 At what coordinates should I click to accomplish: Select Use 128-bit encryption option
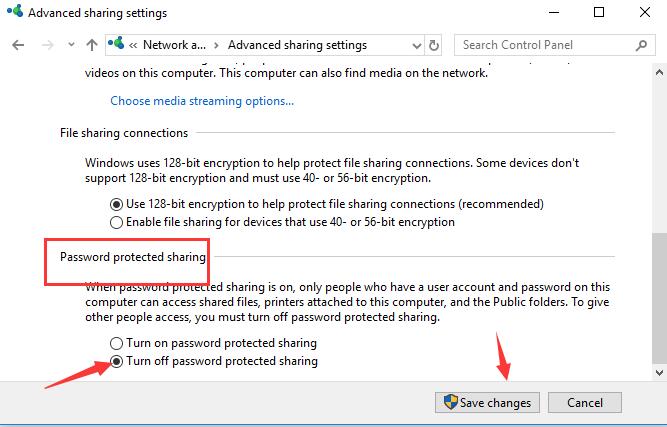click(x=116, y=205)
